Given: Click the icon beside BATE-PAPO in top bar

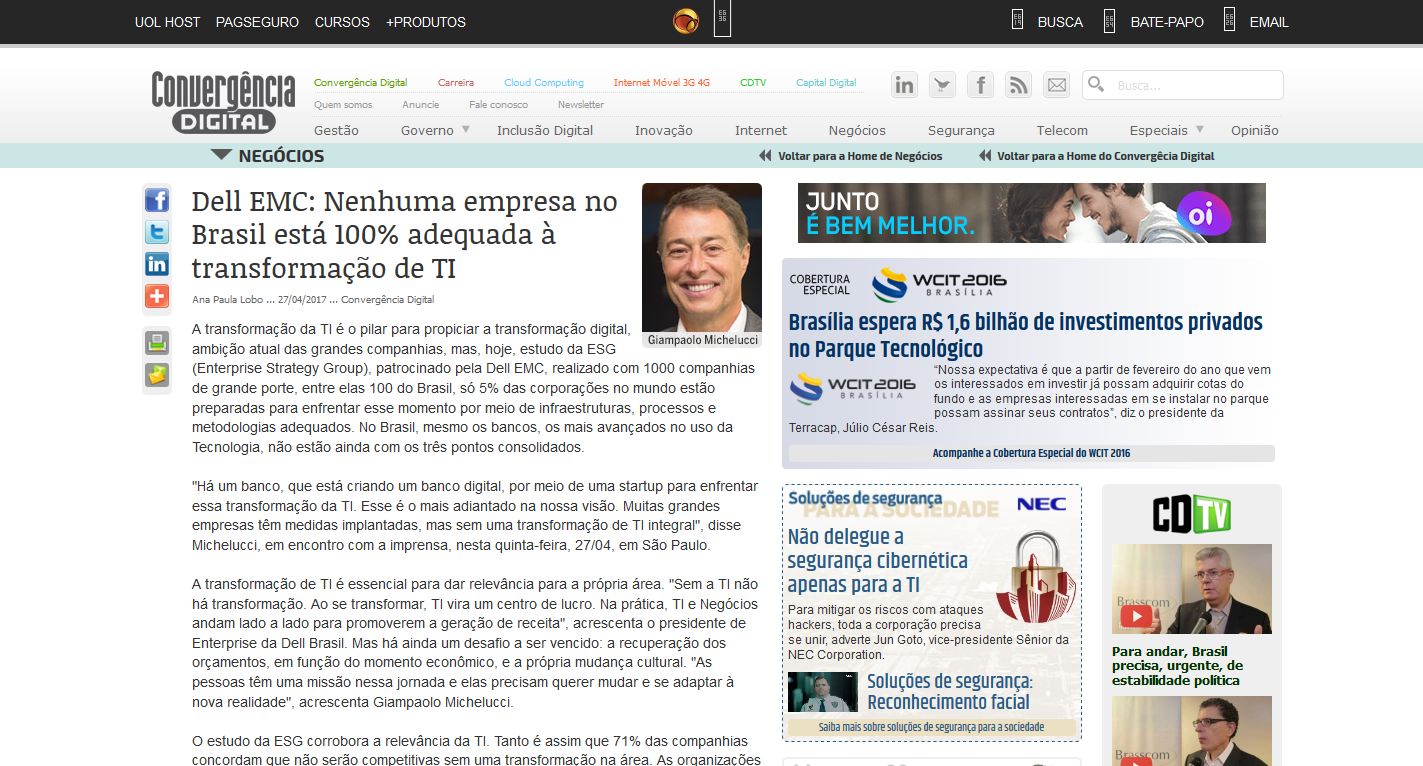Looking at the screenshot, I should click(x=1109, y=20).
